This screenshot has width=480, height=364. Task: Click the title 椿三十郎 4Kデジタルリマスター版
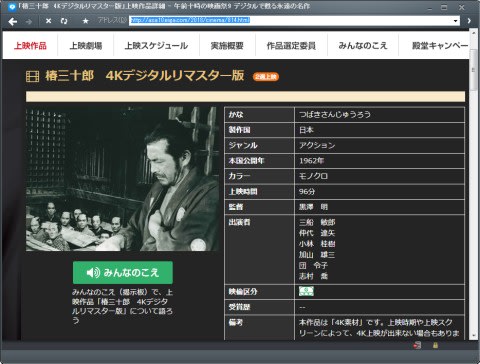tap(144, 76)
